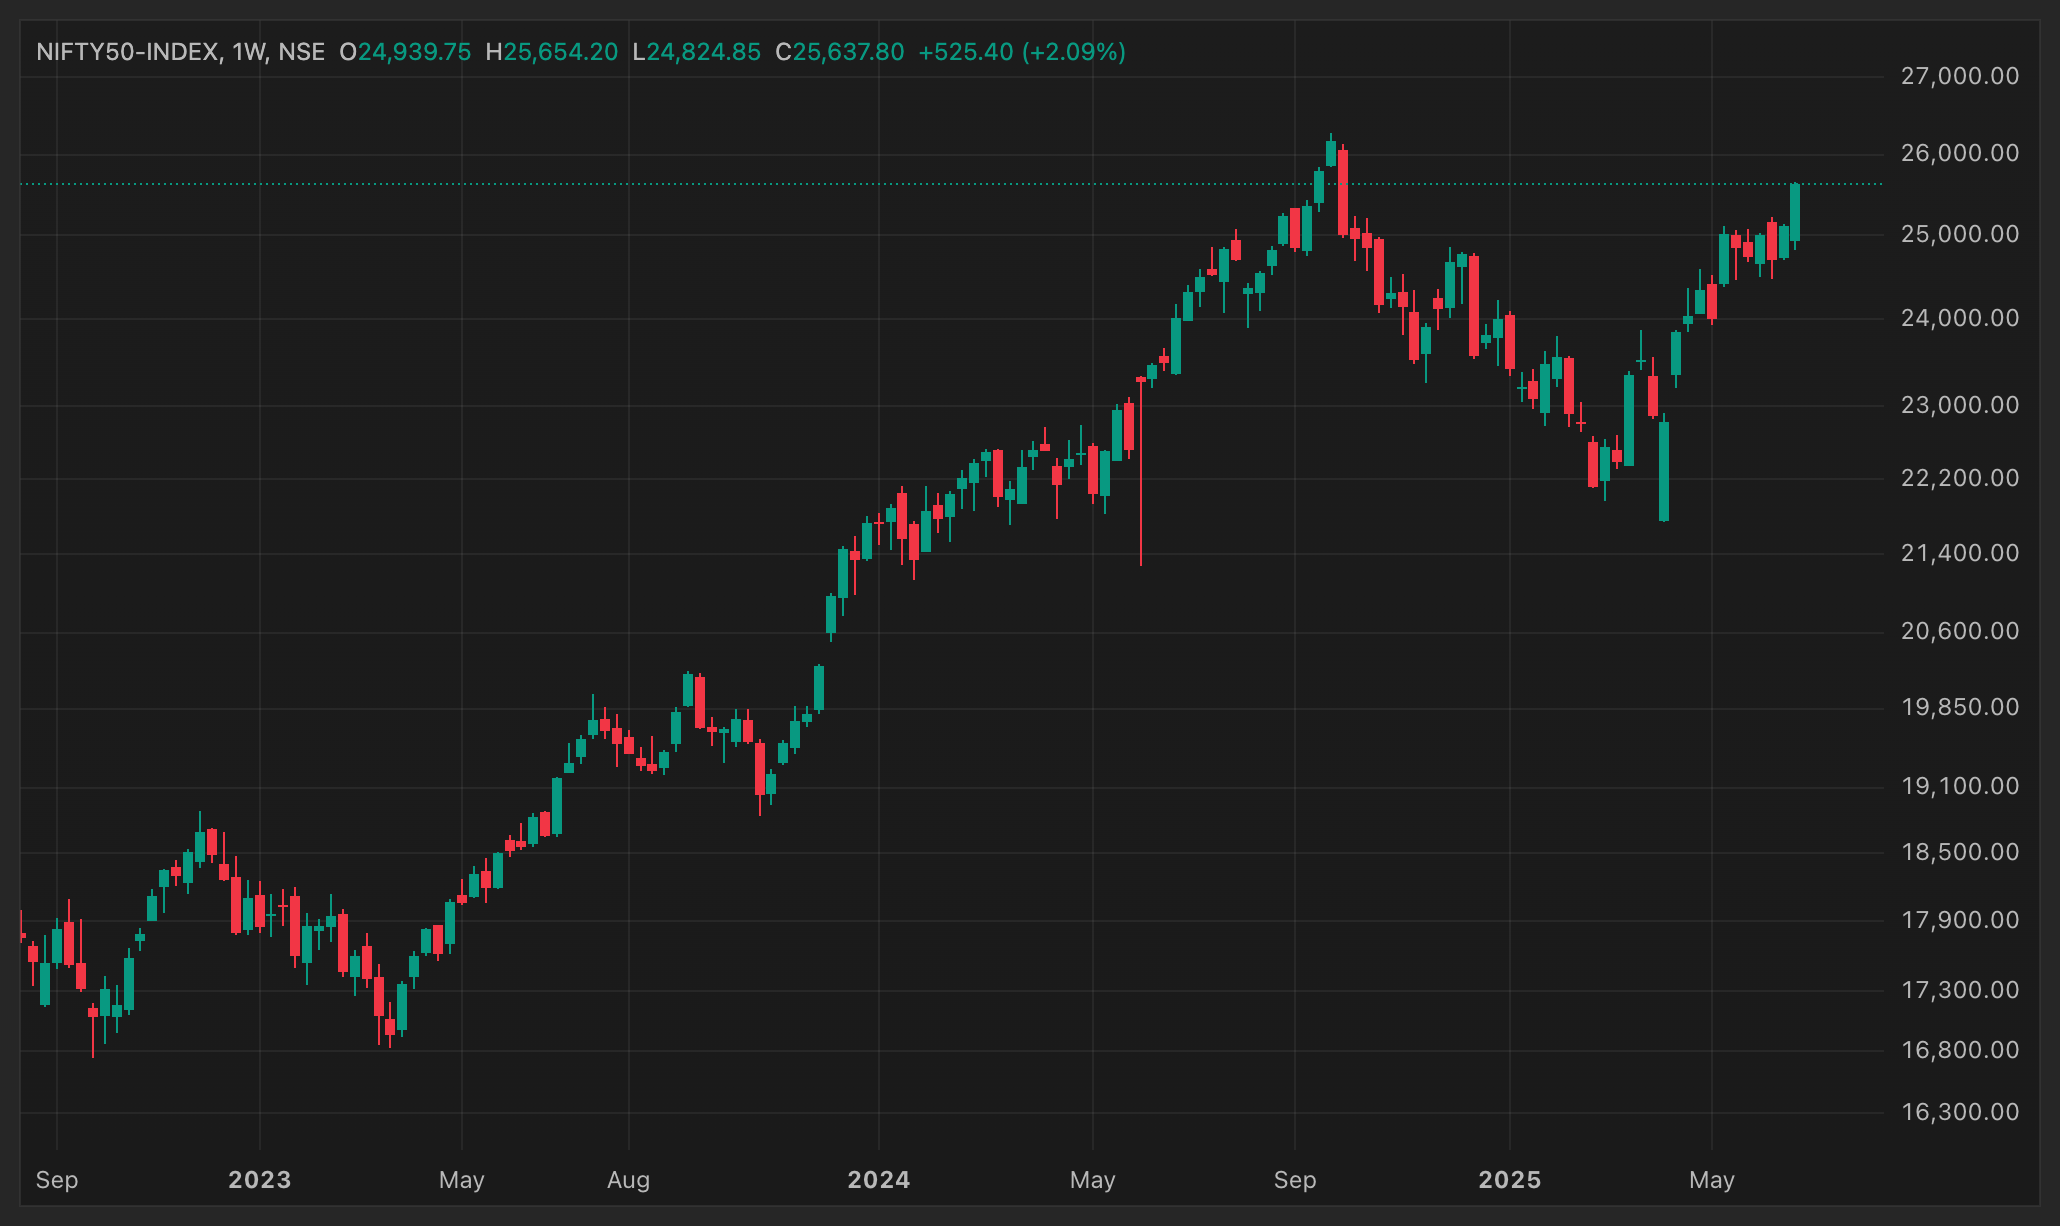Screen dimensions: 2060x1226
Task: Click the open value O24,939.75
Action: 405,52
